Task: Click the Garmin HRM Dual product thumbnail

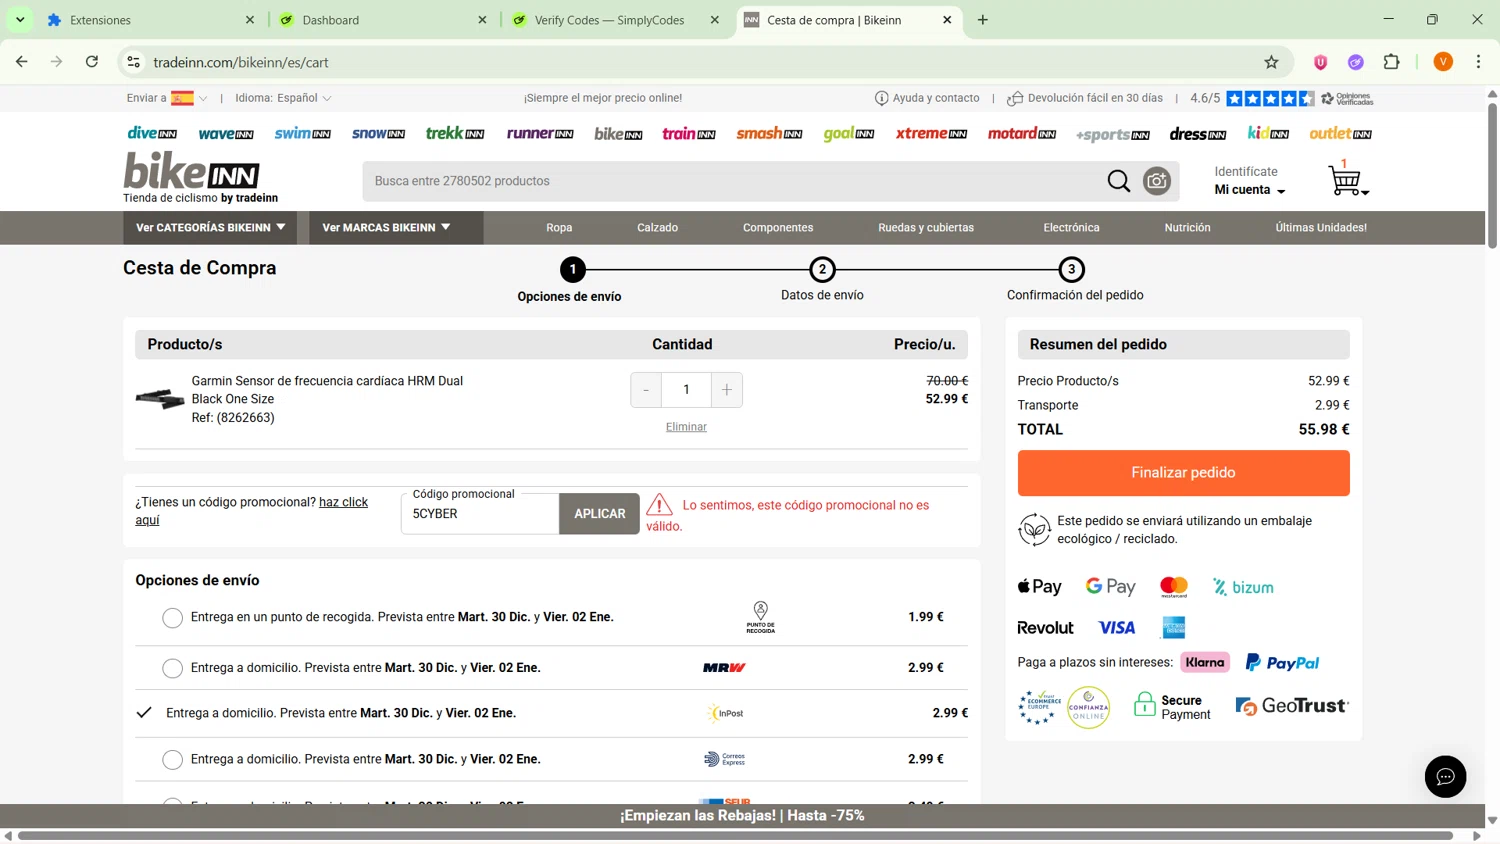Action: [x=160, y=399]
